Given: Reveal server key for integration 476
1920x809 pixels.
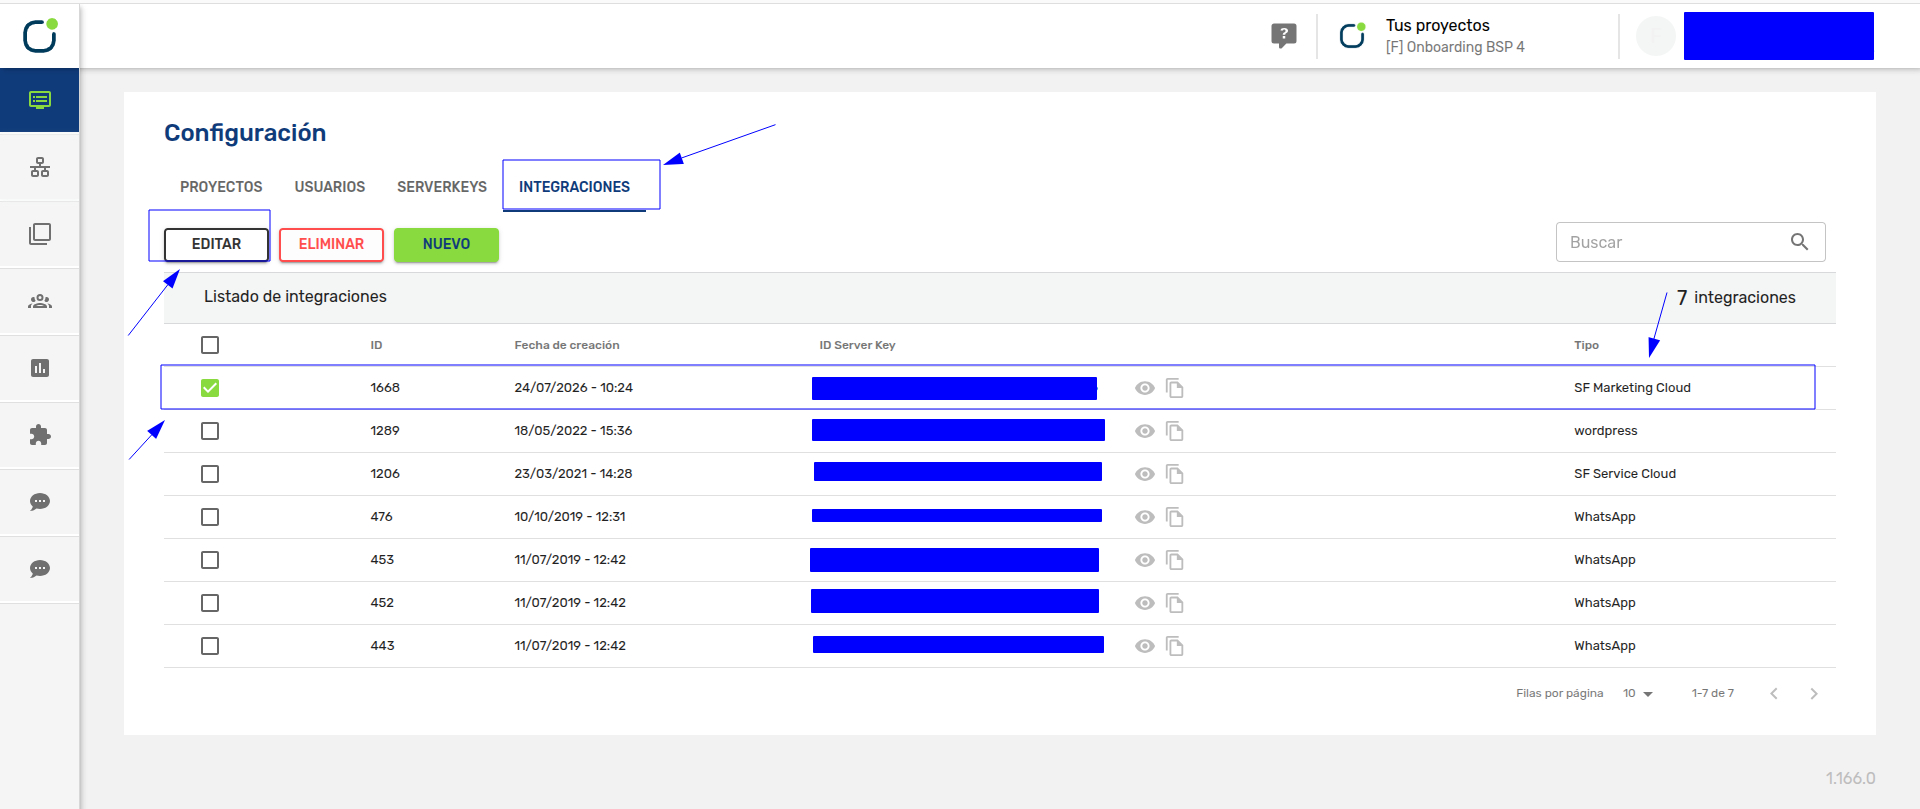Looking at the screenshot, I should click(1145, 517).
